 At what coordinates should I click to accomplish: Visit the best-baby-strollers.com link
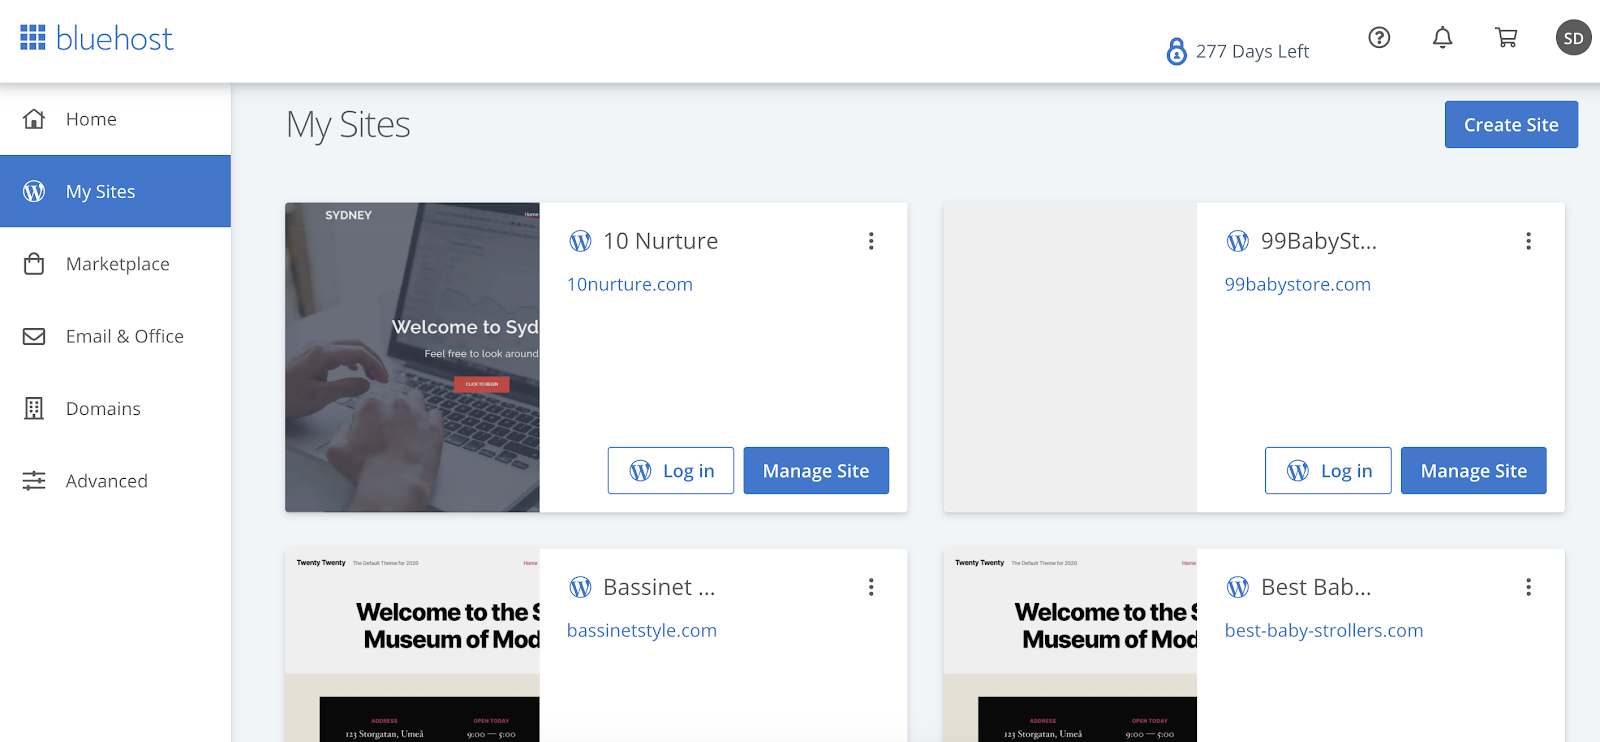coord(1324,630)
